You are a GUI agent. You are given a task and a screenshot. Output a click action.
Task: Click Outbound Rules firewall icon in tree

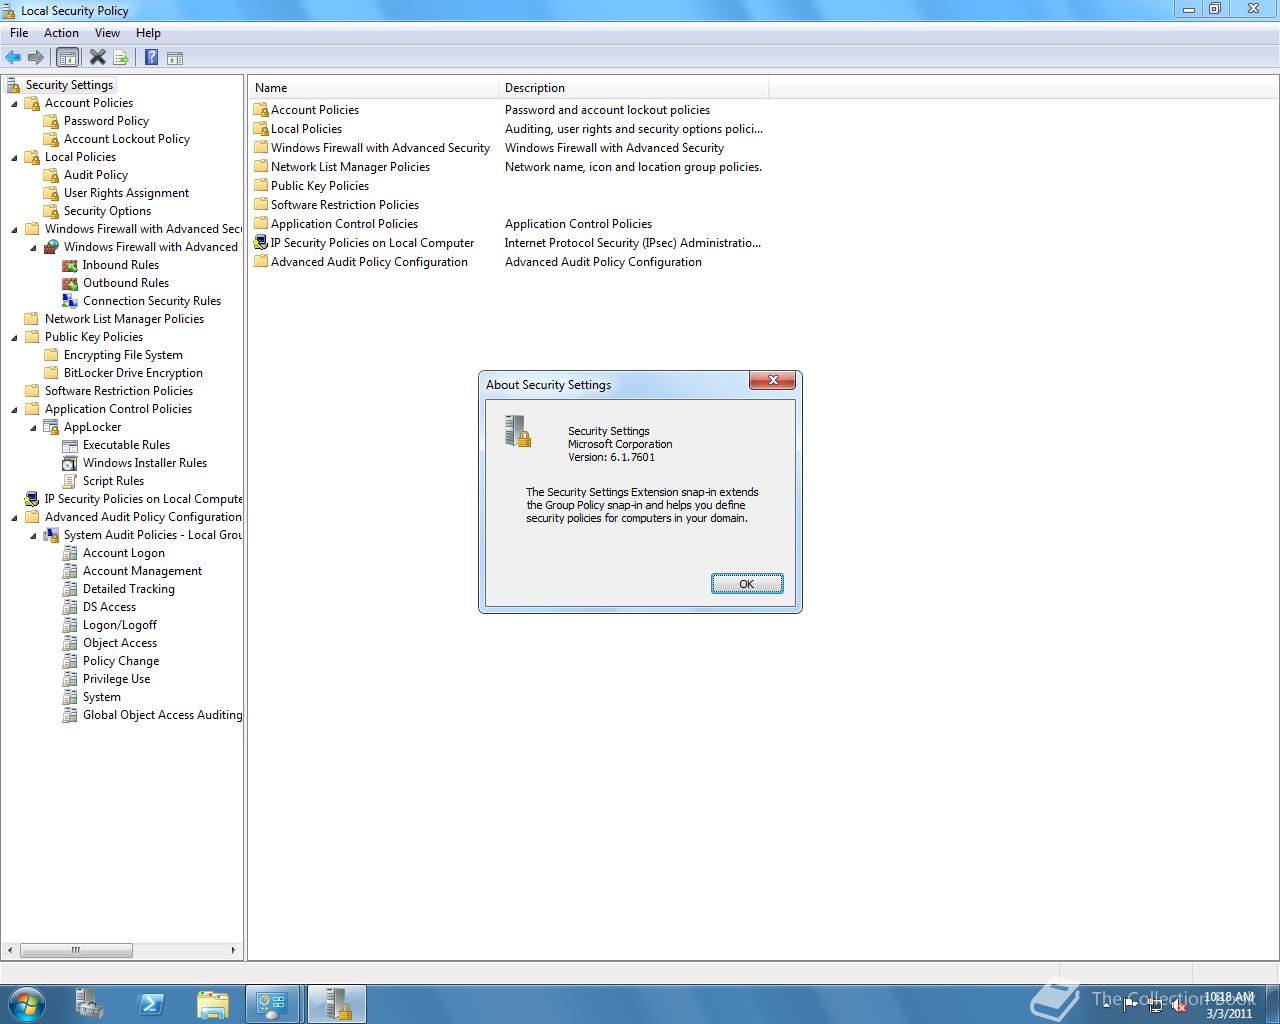[x=70, y=283]
